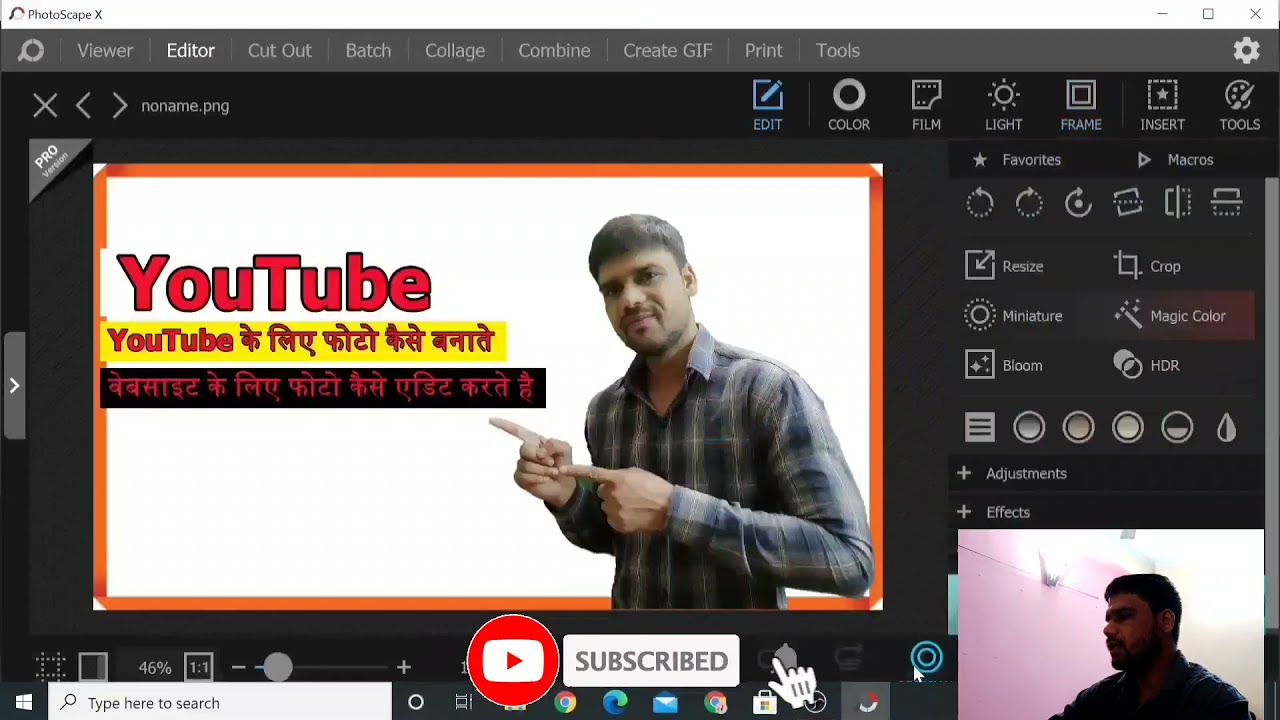The width and height of the screenshot is (1280, 720).
Task: Open the palette-shaped TOOLS icon
Action: point(1239,106)
